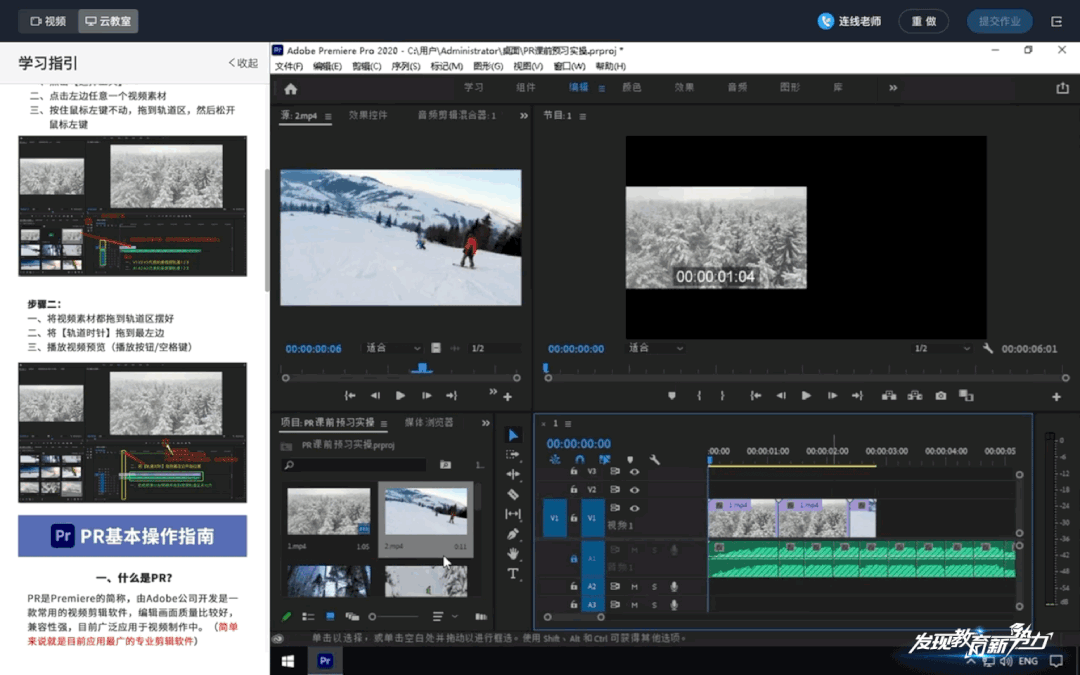Select the Pen tool

click(x=513, y=534)
